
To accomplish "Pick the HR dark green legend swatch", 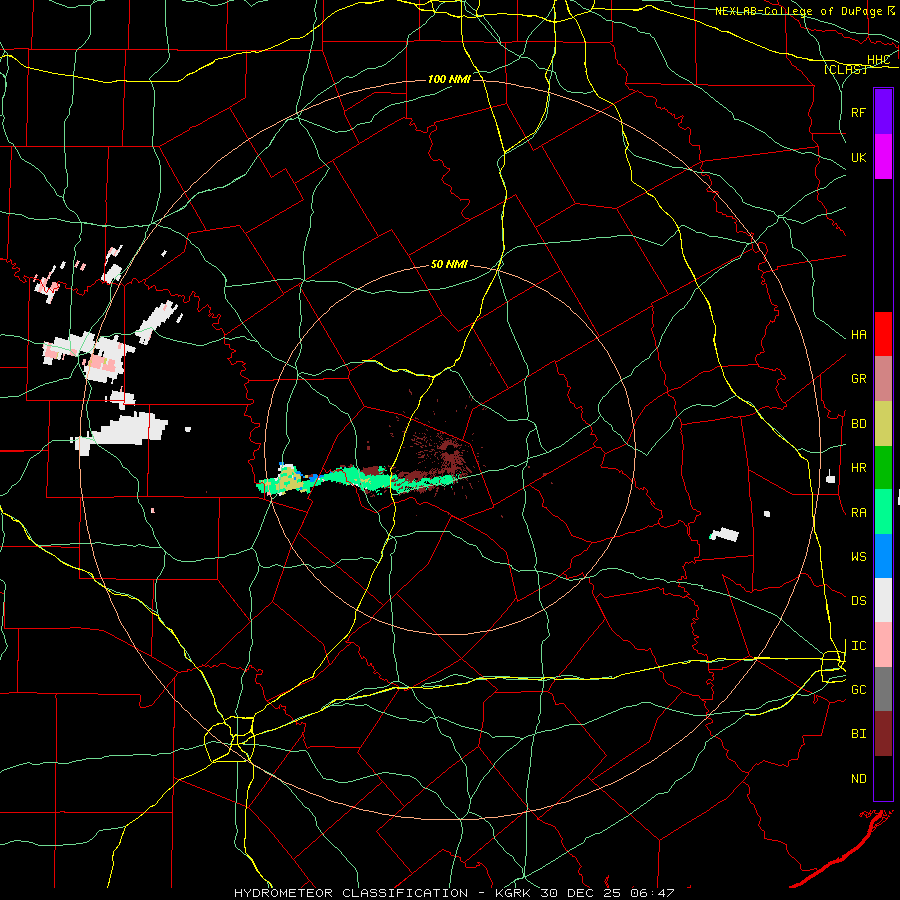I will (x=883, y=467).
